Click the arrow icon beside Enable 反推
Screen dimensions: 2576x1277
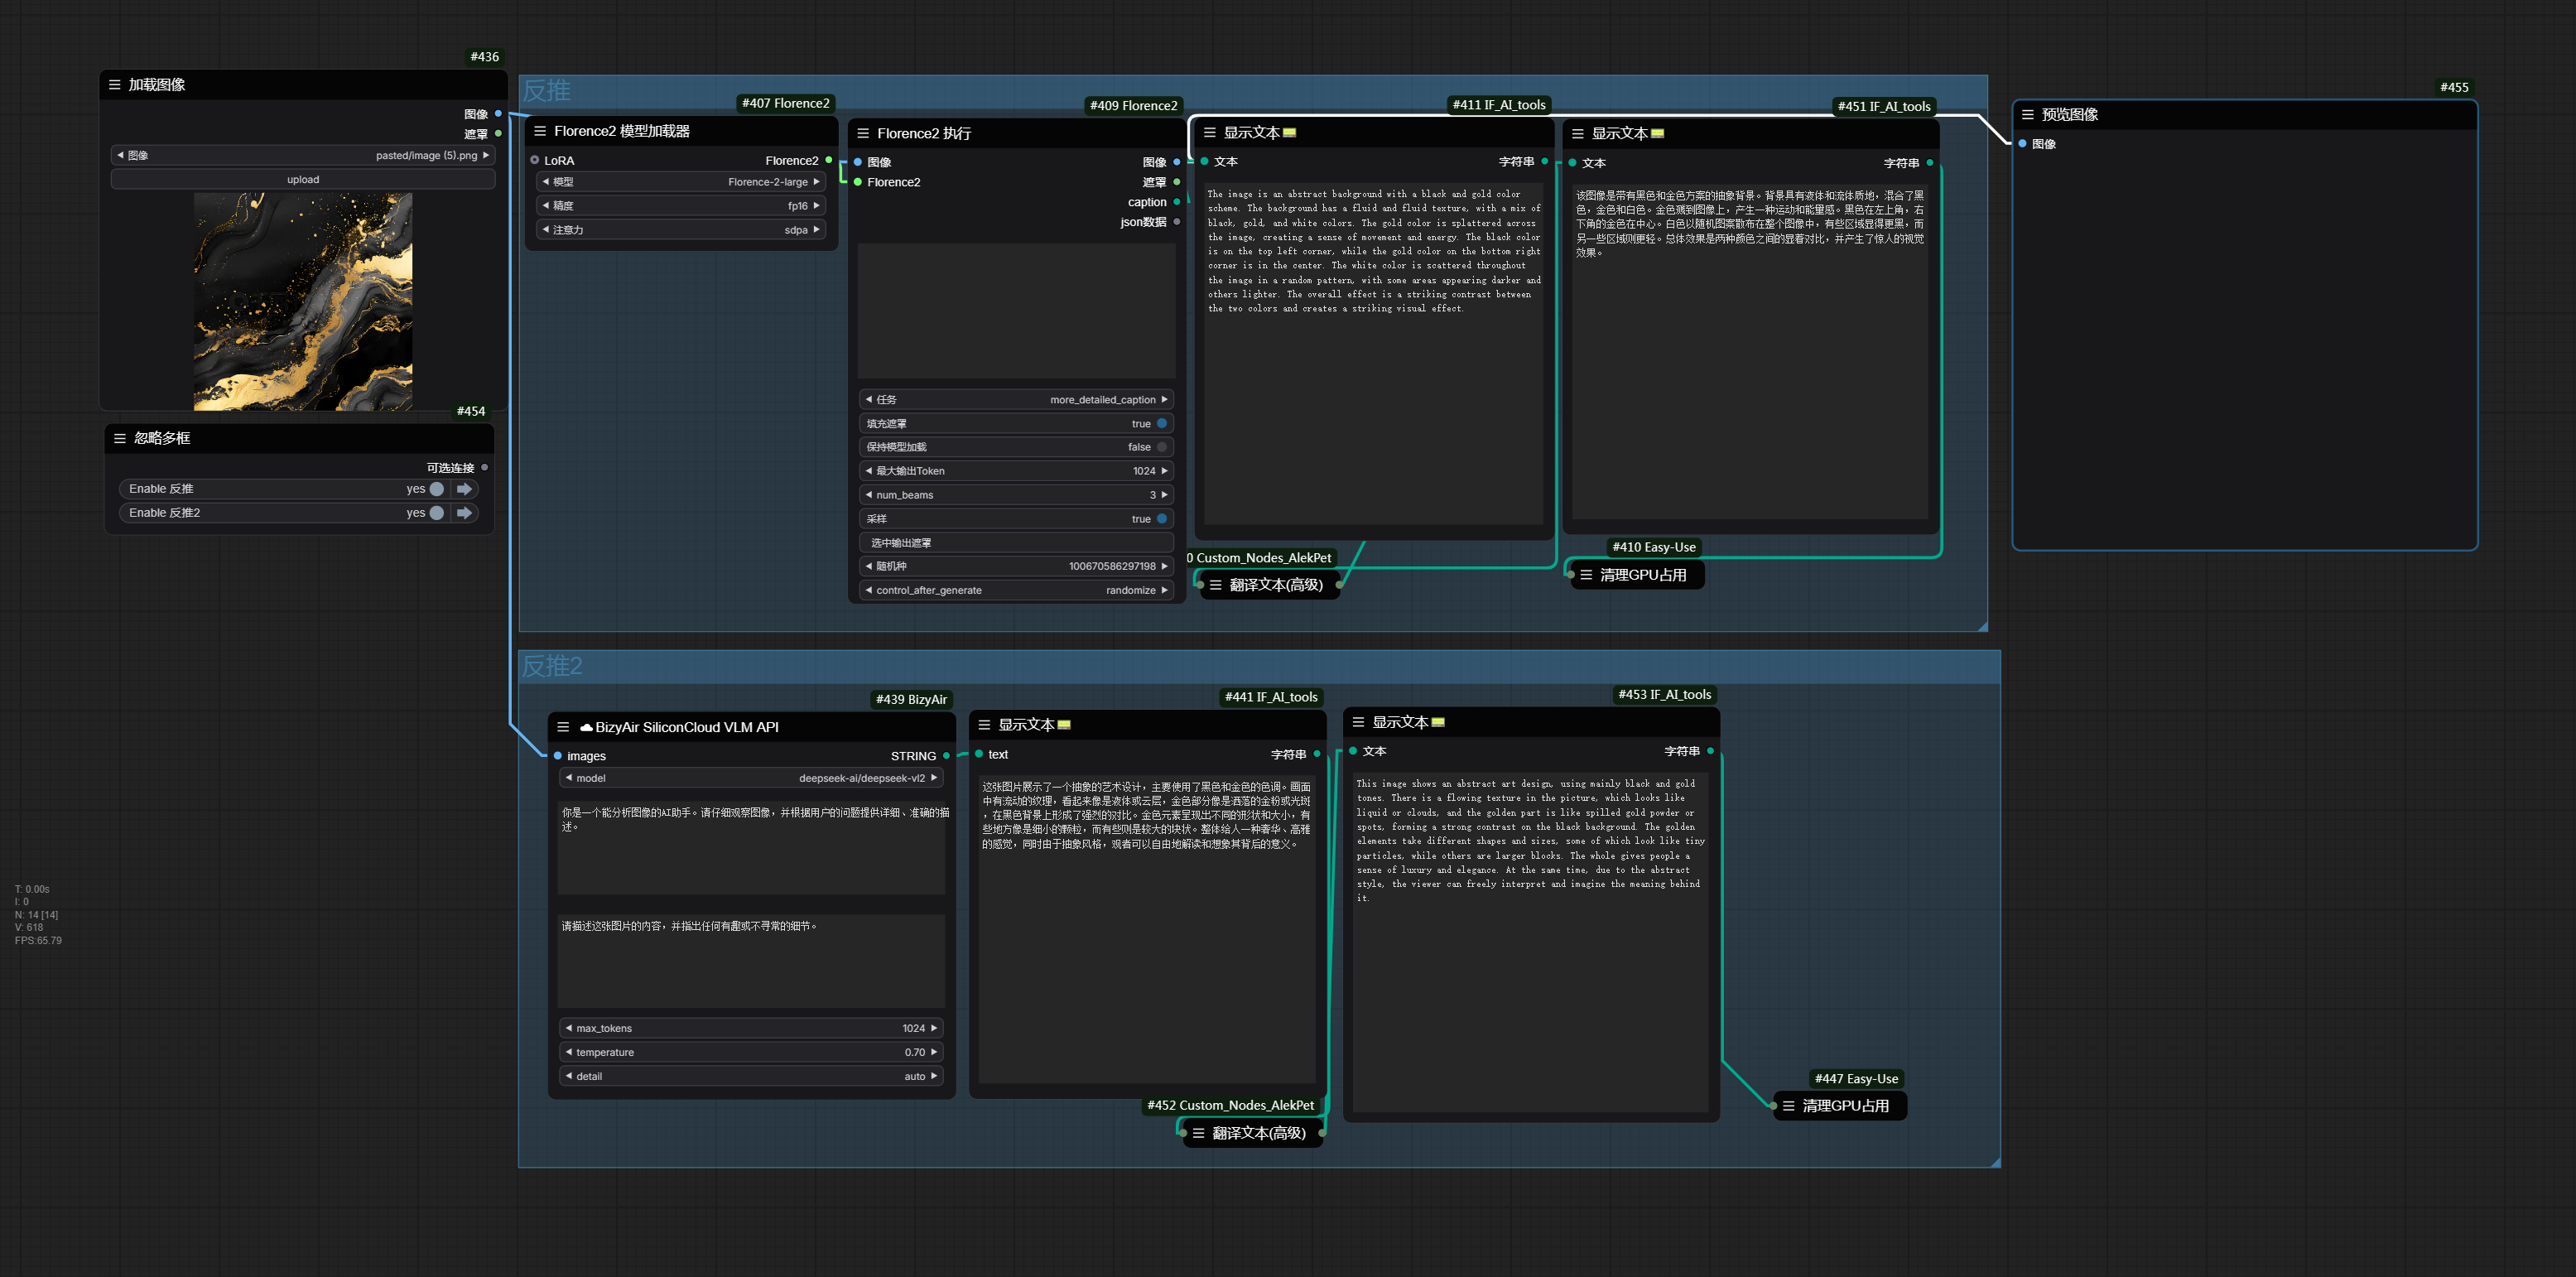(x=464, y=489)
